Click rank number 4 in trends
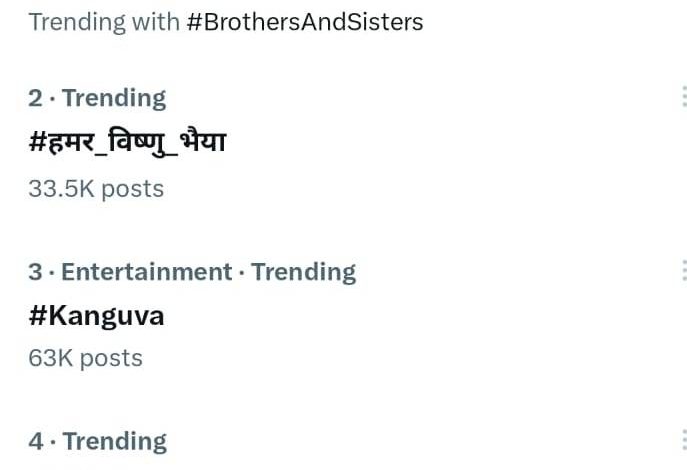The image size is (687, 470). point(35,441)
